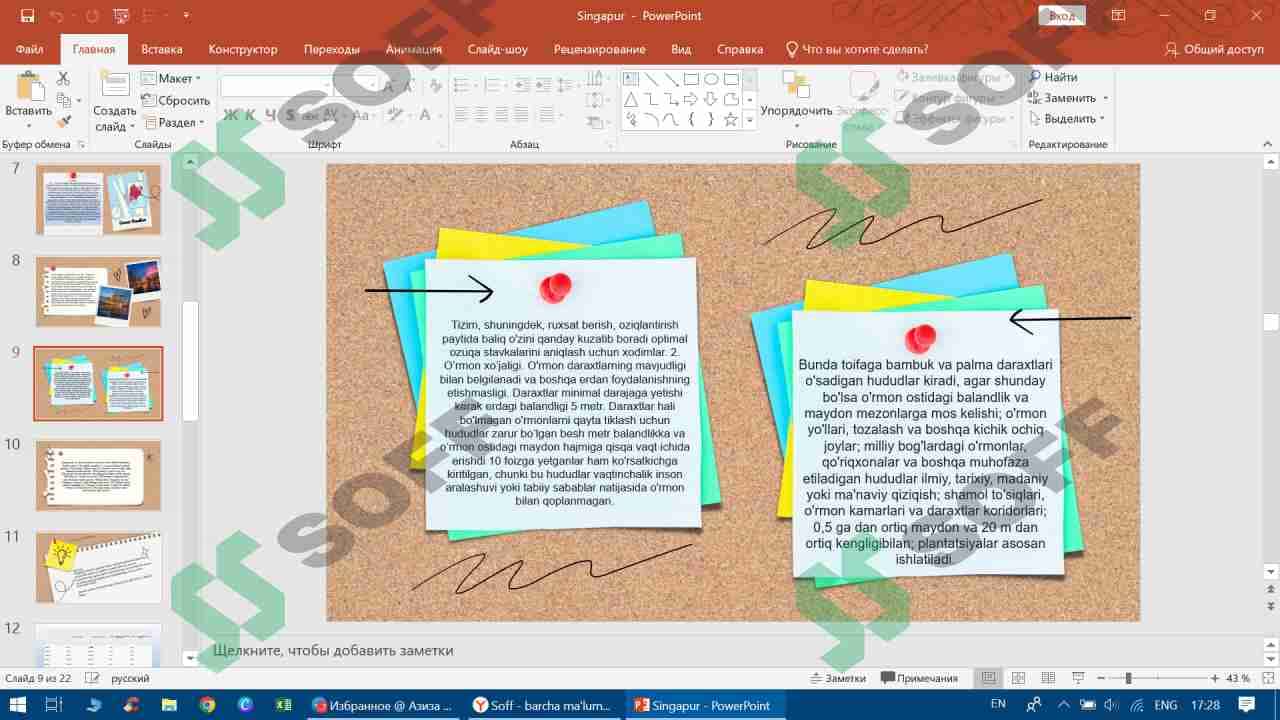The image size is (1280, 720).
Task: Open Chrome from the taskbar
Action: [x=207, y=705]
